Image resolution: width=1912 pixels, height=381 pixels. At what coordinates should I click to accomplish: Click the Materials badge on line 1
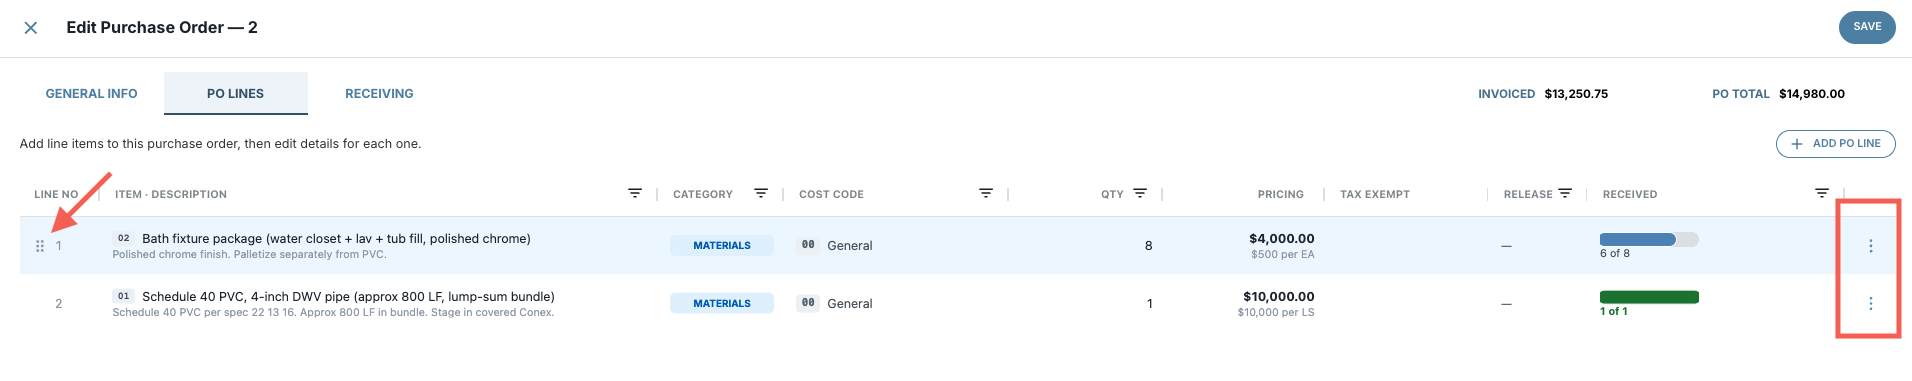click(722, 246)
